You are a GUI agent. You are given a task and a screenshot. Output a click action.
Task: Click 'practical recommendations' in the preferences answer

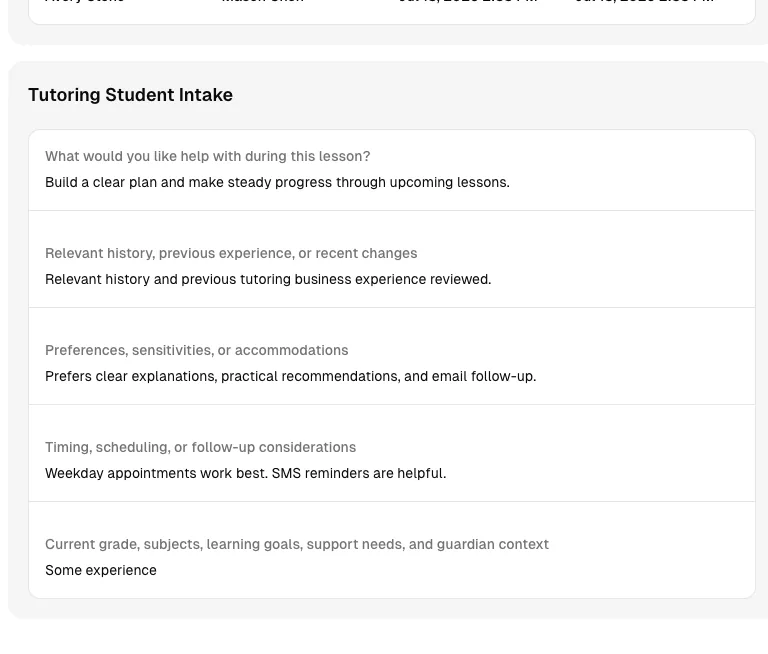[x=311, y=376]
